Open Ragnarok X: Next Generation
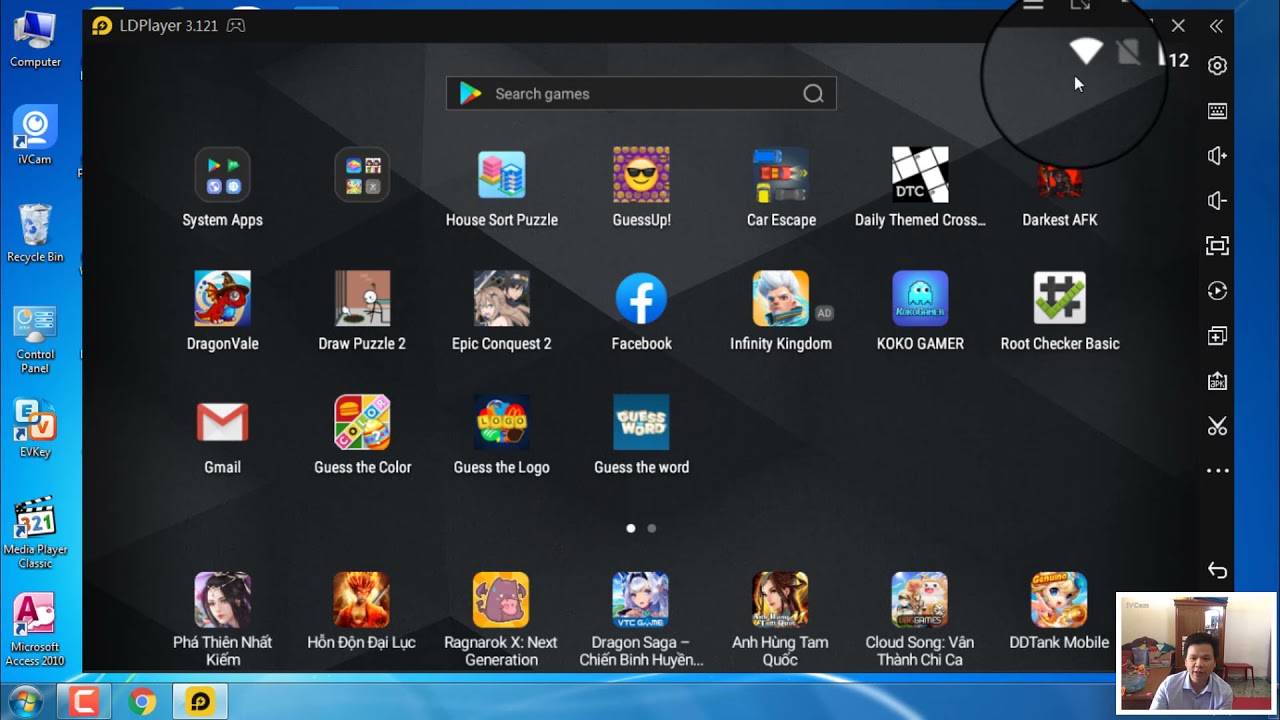The image size is (1280, 720). point(501,599)
